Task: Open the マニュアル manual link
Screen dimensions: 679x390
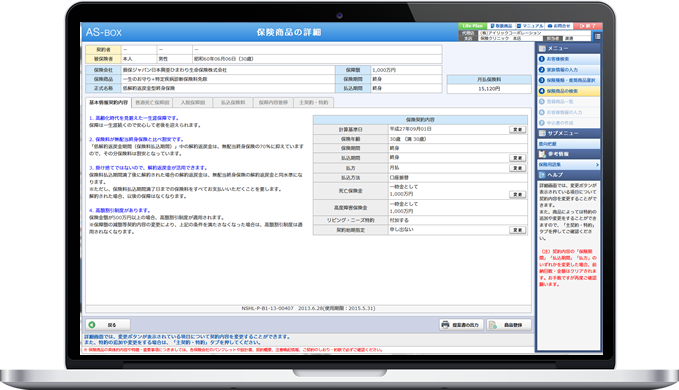Action: pos(530,26)
